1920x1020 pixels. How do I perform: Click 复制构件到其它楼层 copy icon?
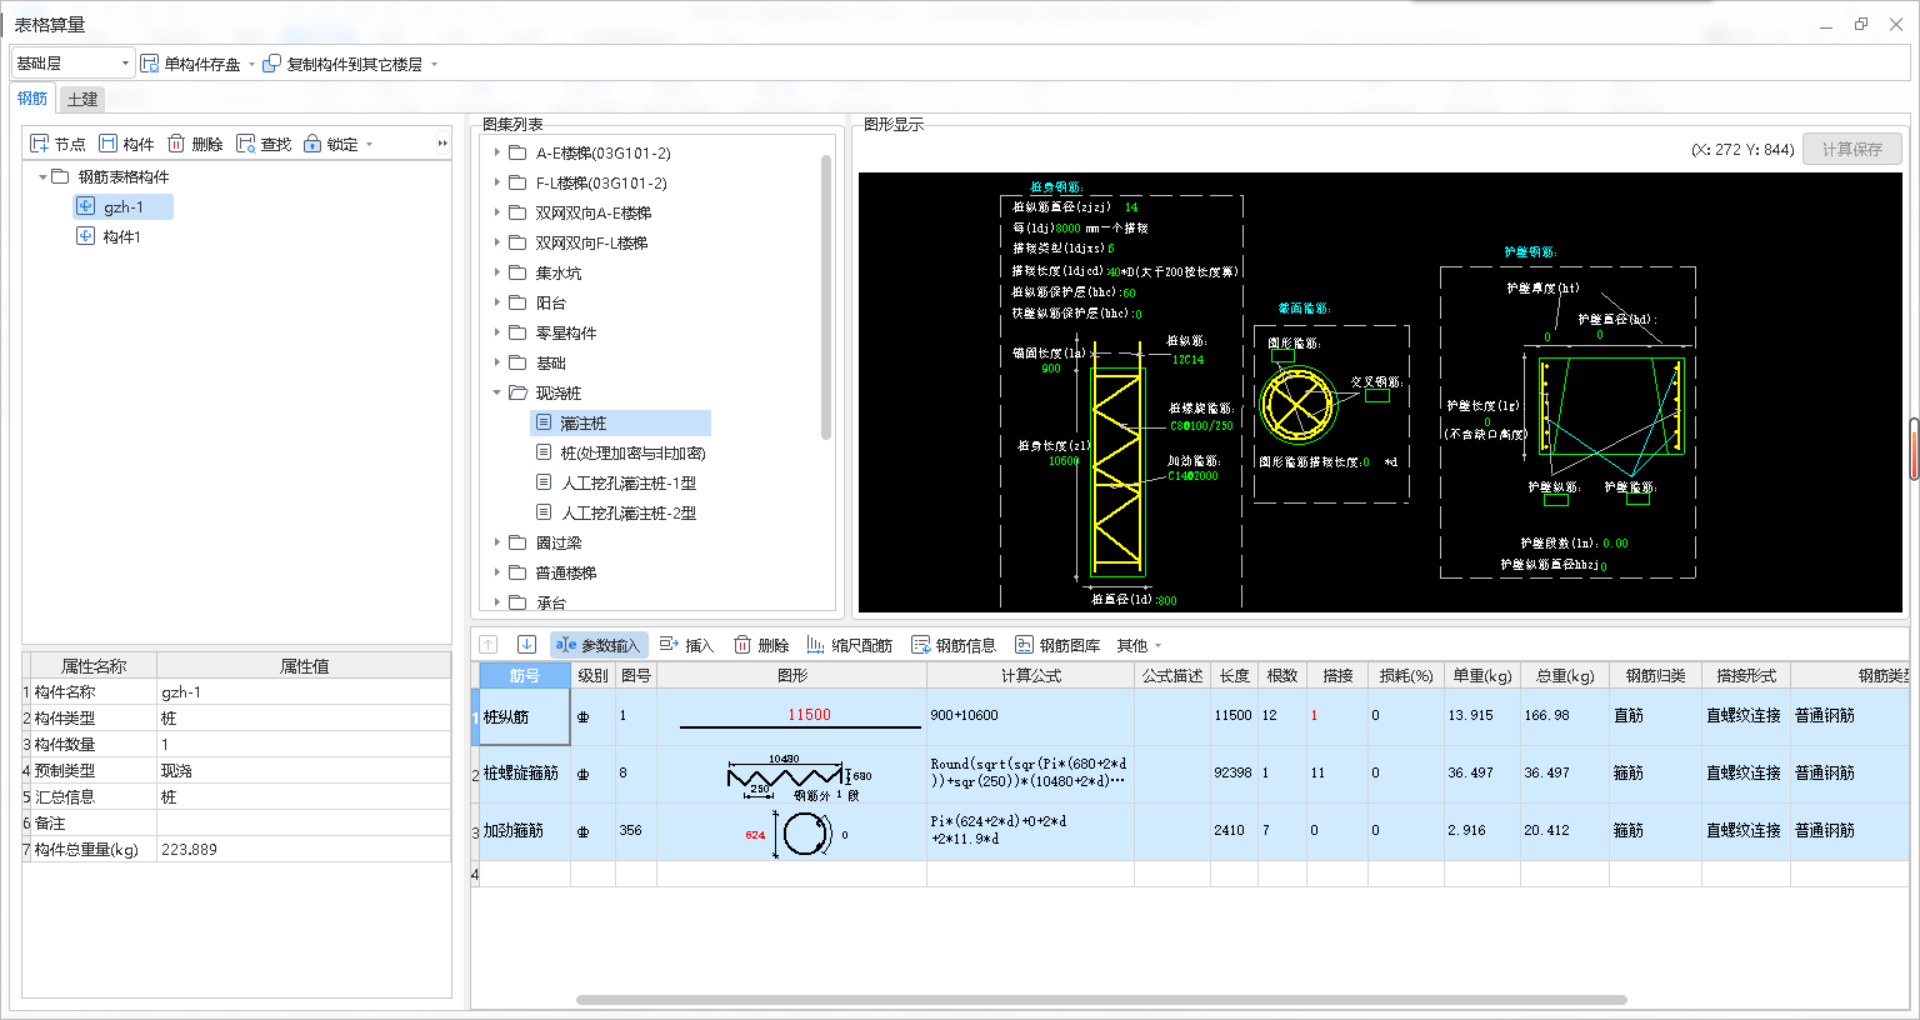tap(271, 64)
